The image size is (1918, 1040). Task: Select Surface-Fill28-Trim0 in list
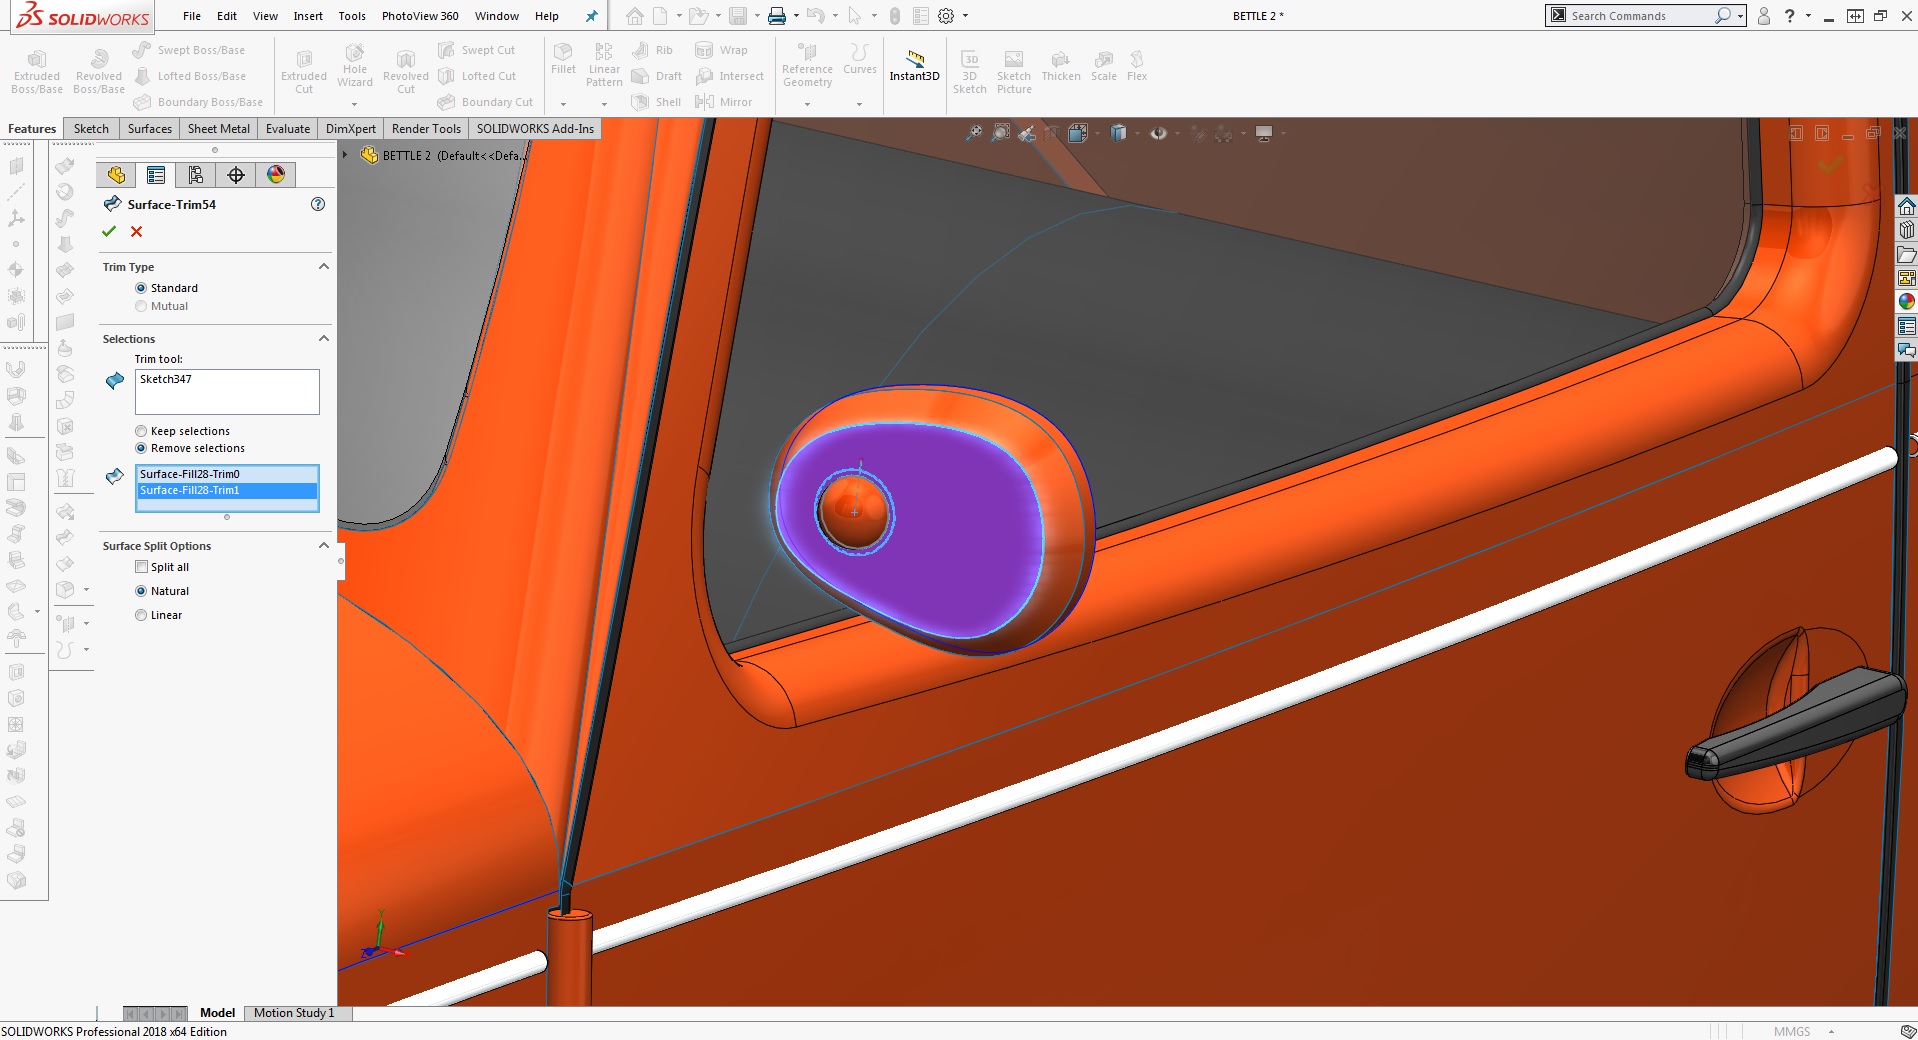(x=227, y=474)
